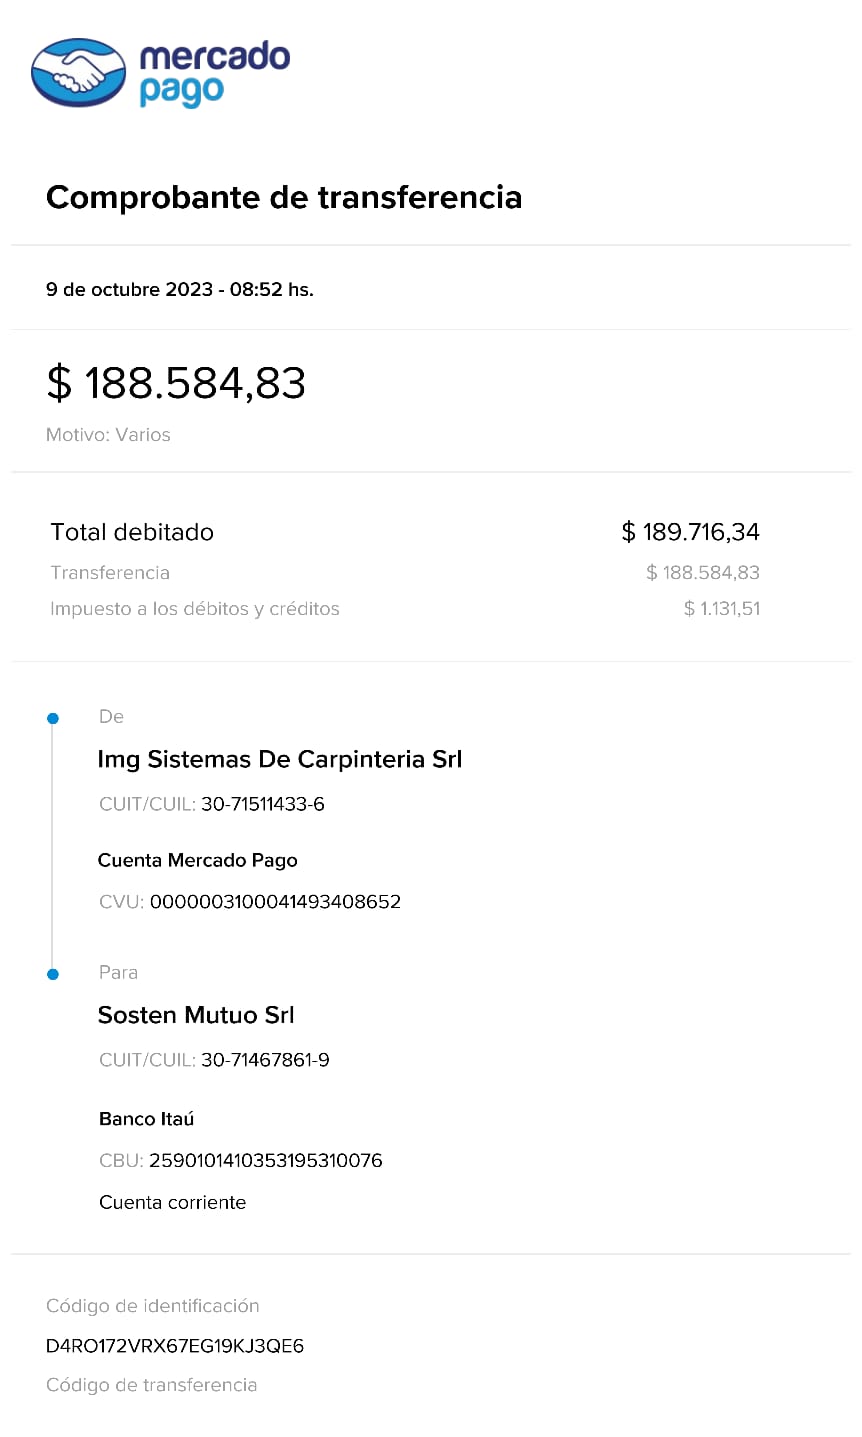Viewport: 862px width, 1437px height.
Task: Select the CBU number 2590101410353195310076
Action: pos(266,1161)
